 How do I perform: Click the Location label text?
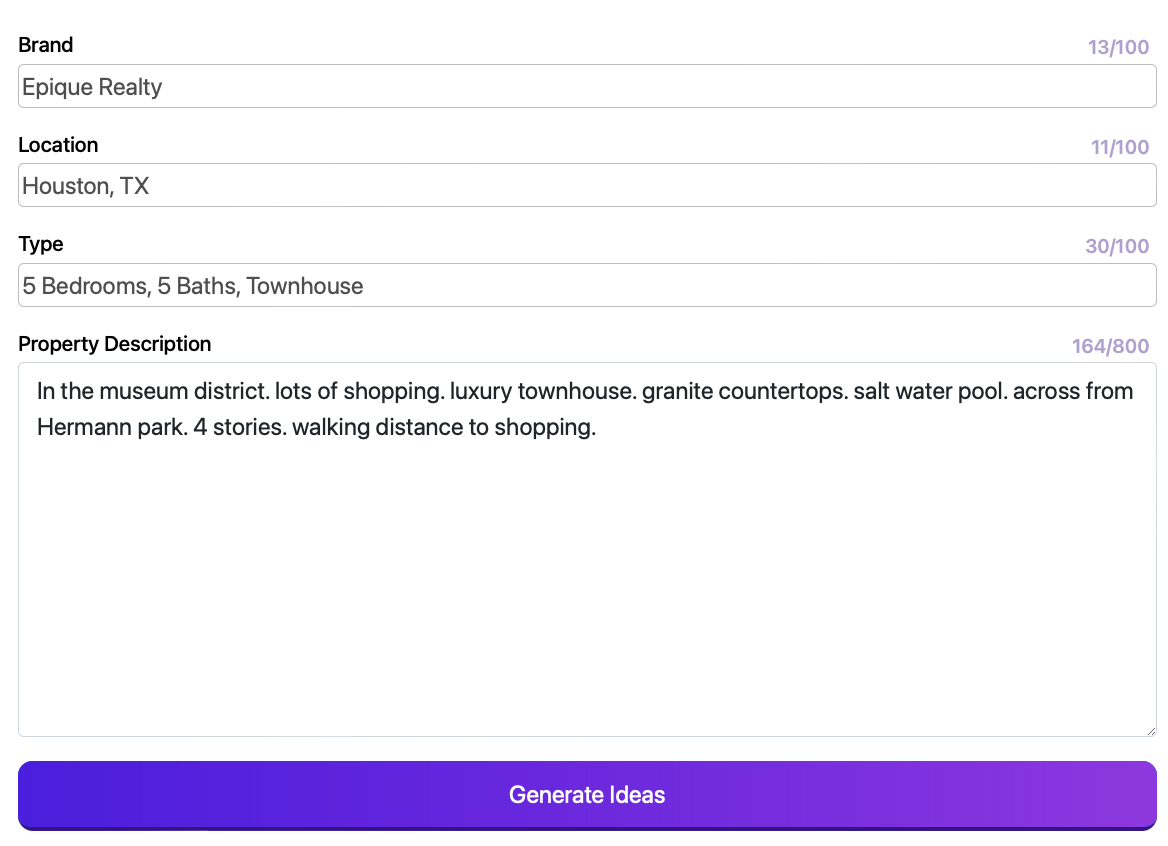(x=58, y=145)
